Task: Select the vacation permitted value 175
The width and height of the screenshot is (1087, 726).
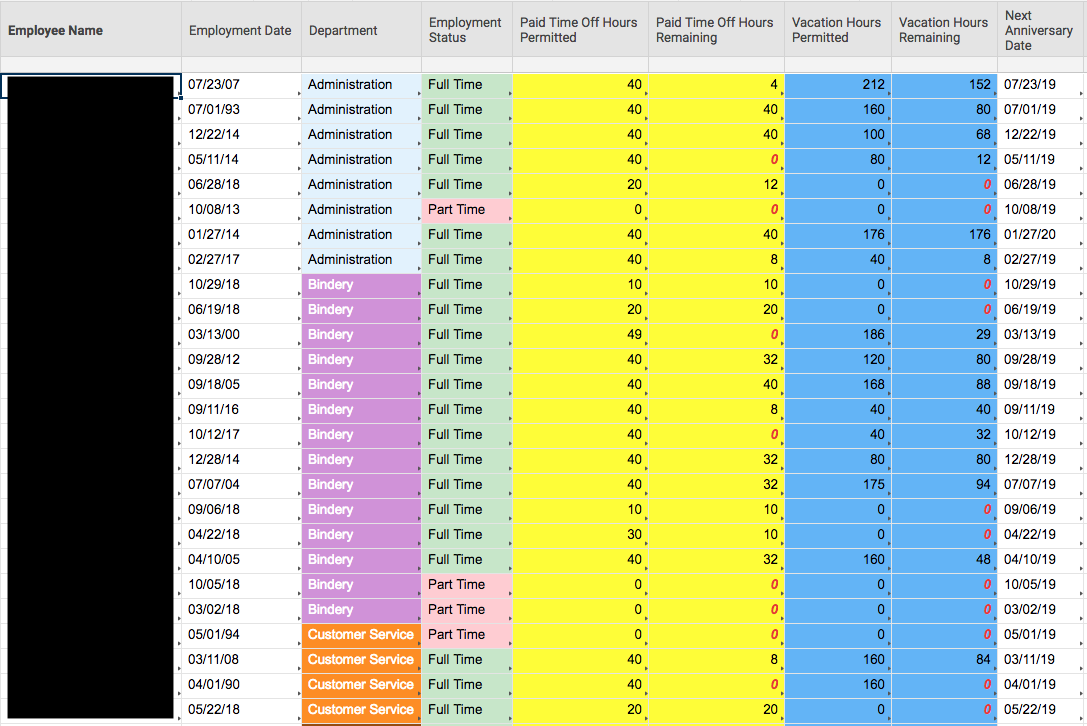Action: coord(837,484)
